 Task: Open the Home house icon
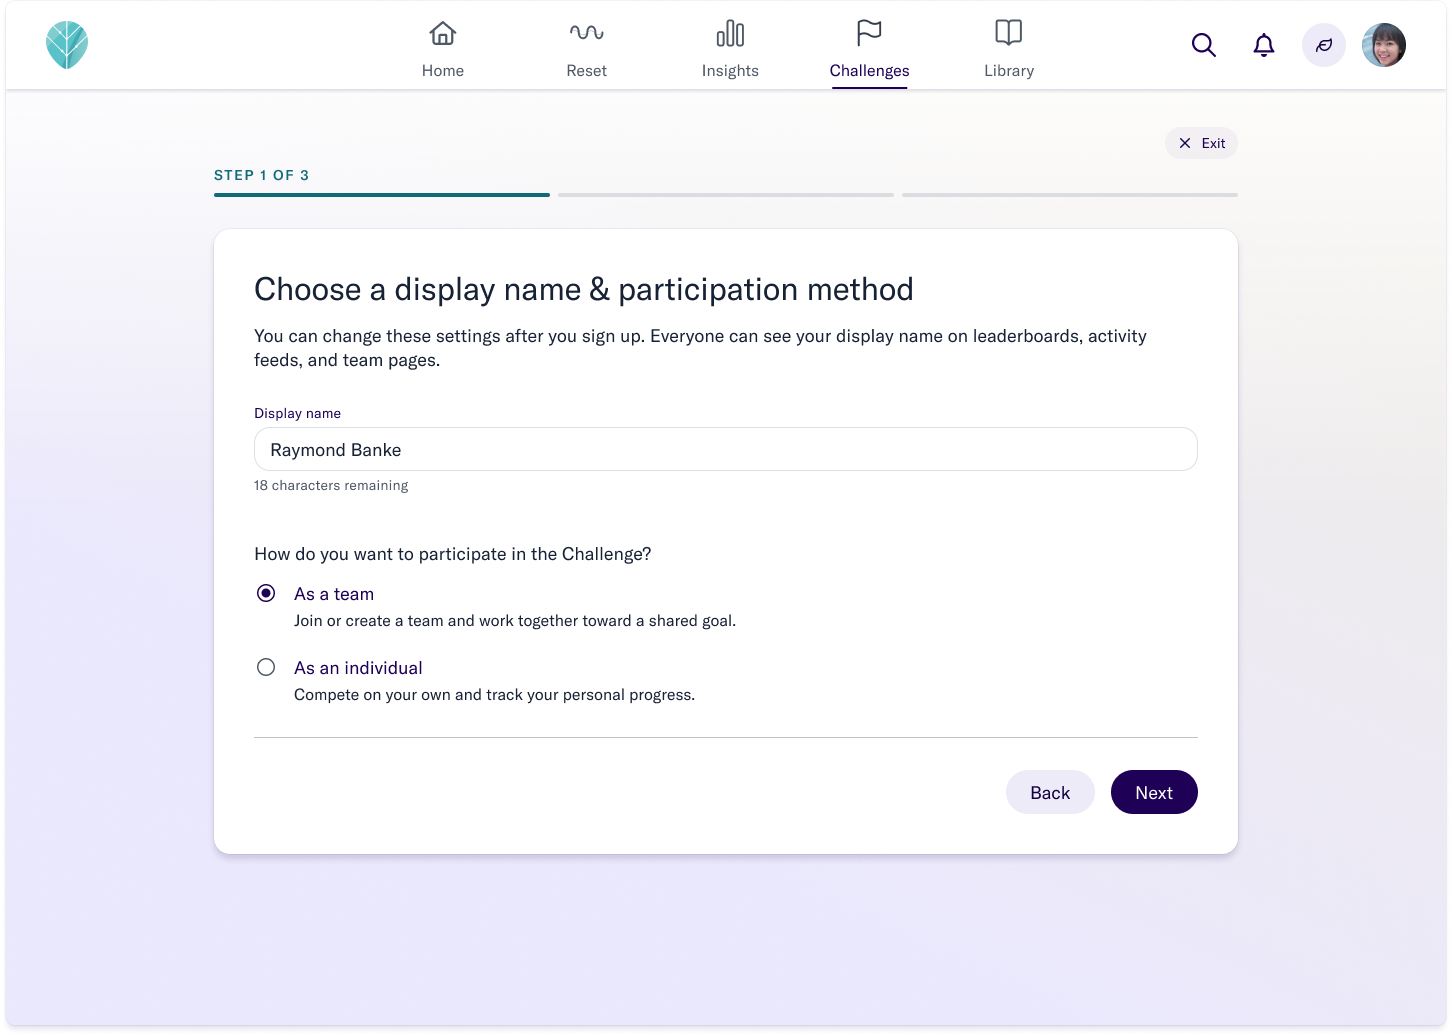443,34
